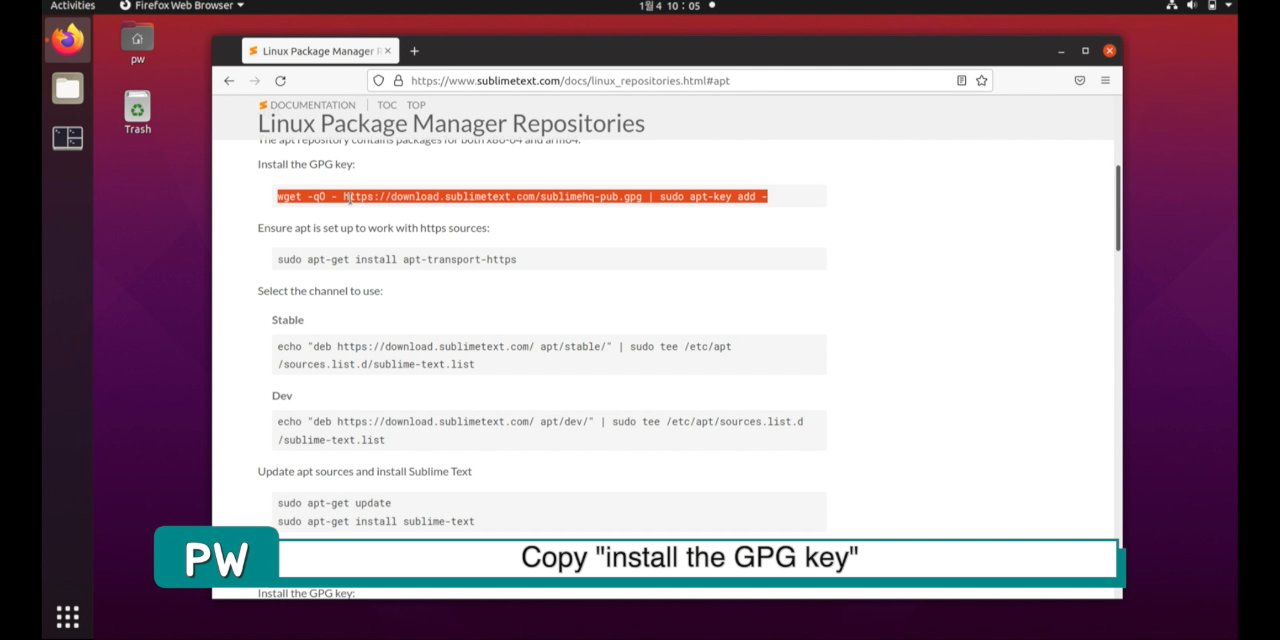View site security padlock information
The image size is (1280, 640).
pyautogui.click(x=398, y=81)
